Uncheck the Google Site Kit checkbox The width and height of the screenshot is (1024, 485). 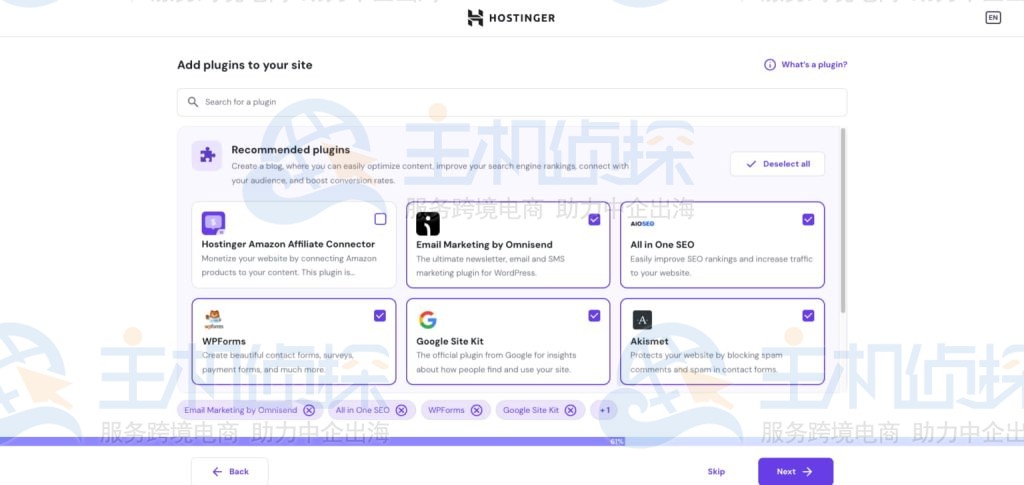(594, 316)
